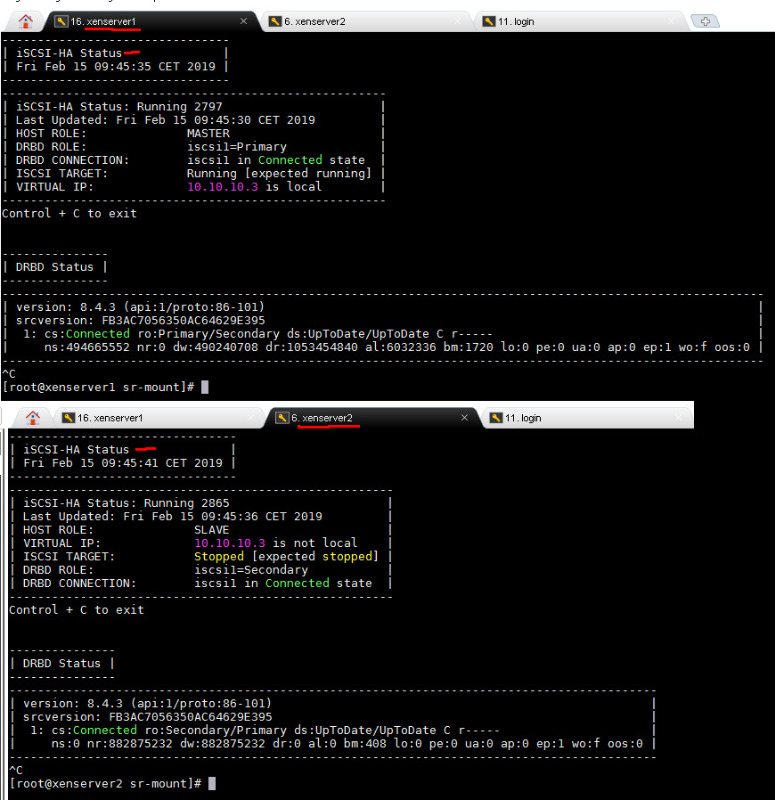The image size is (775, 800).
Task: Close the active 6. xenserver2 tab
Action: [464, 418]
